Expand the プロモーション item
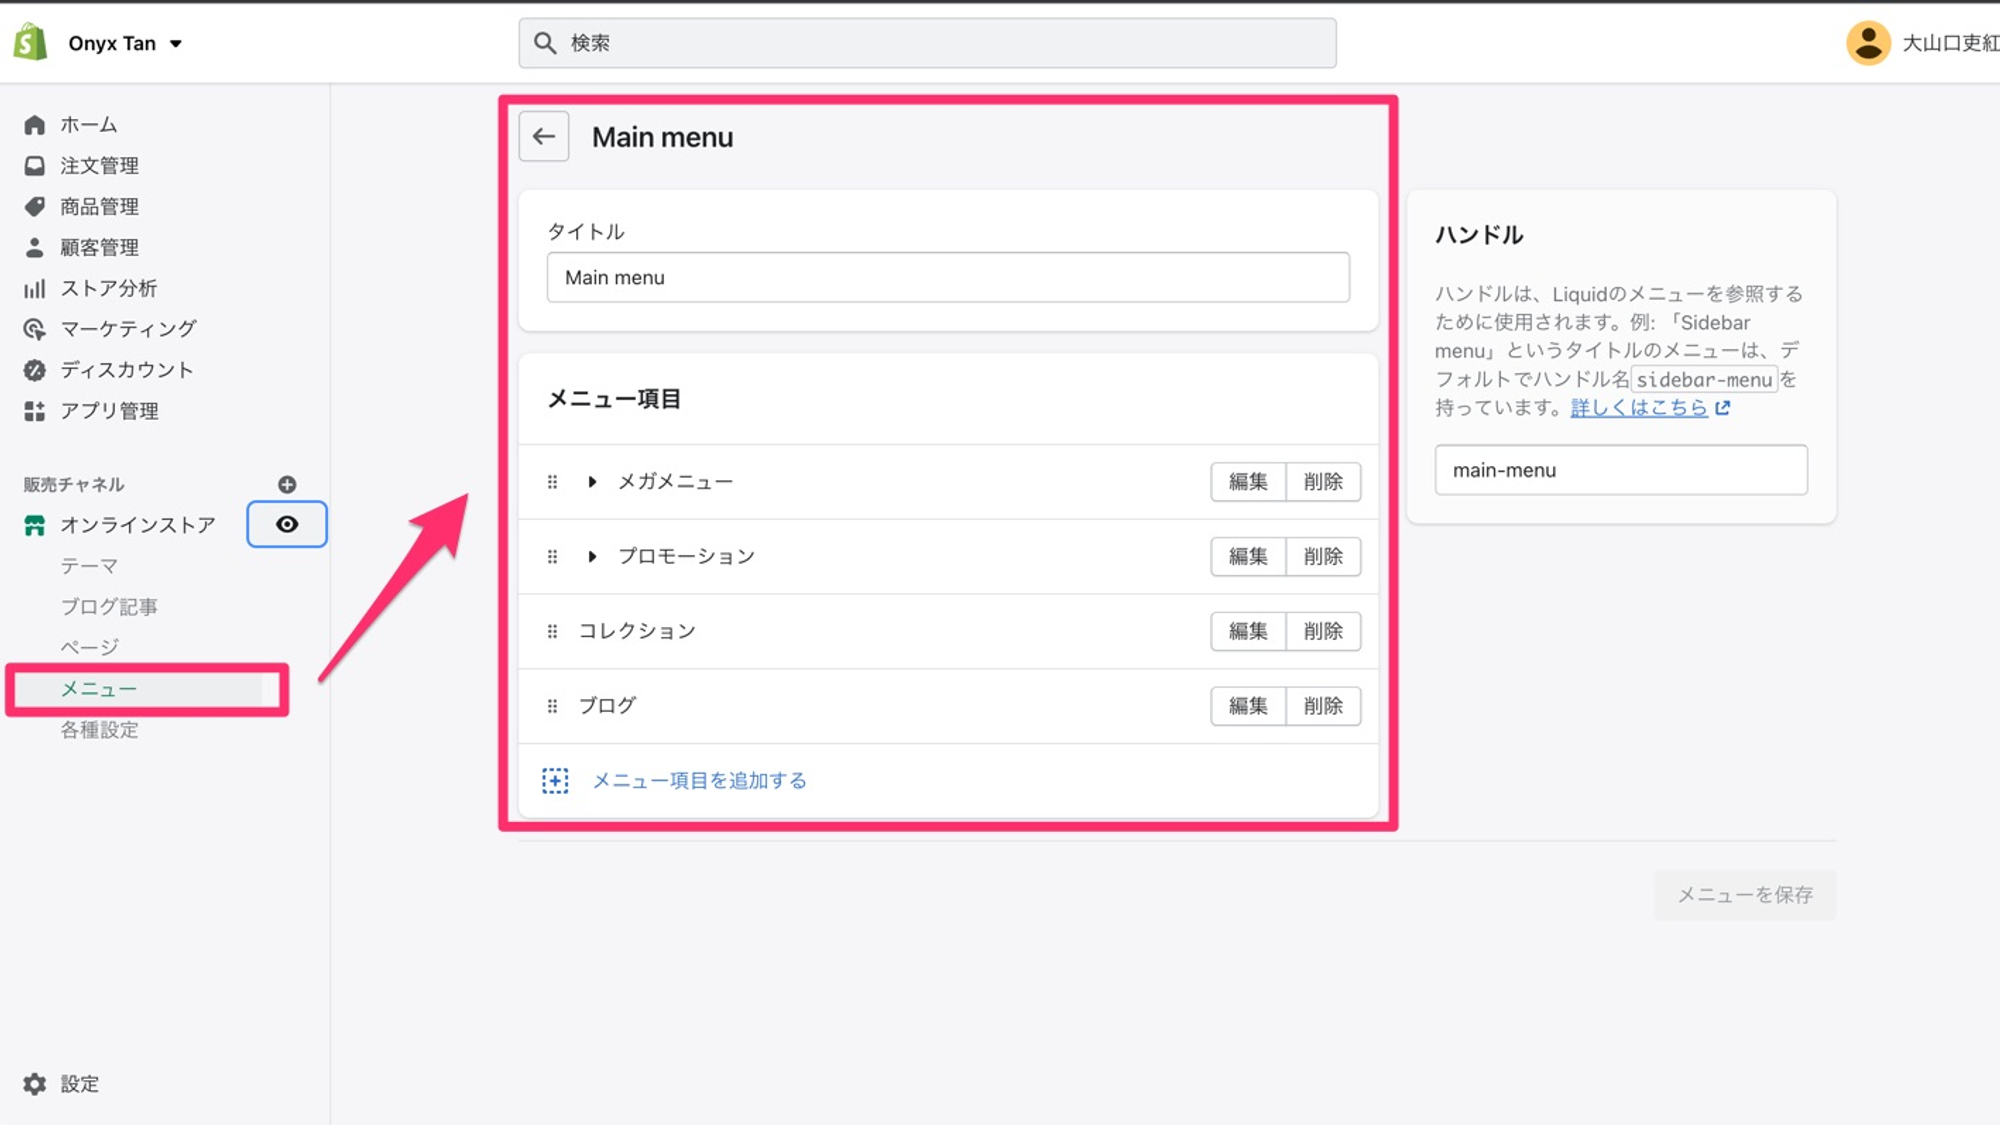Viewport: 2000px width, 1125px height. pos(592,557)
